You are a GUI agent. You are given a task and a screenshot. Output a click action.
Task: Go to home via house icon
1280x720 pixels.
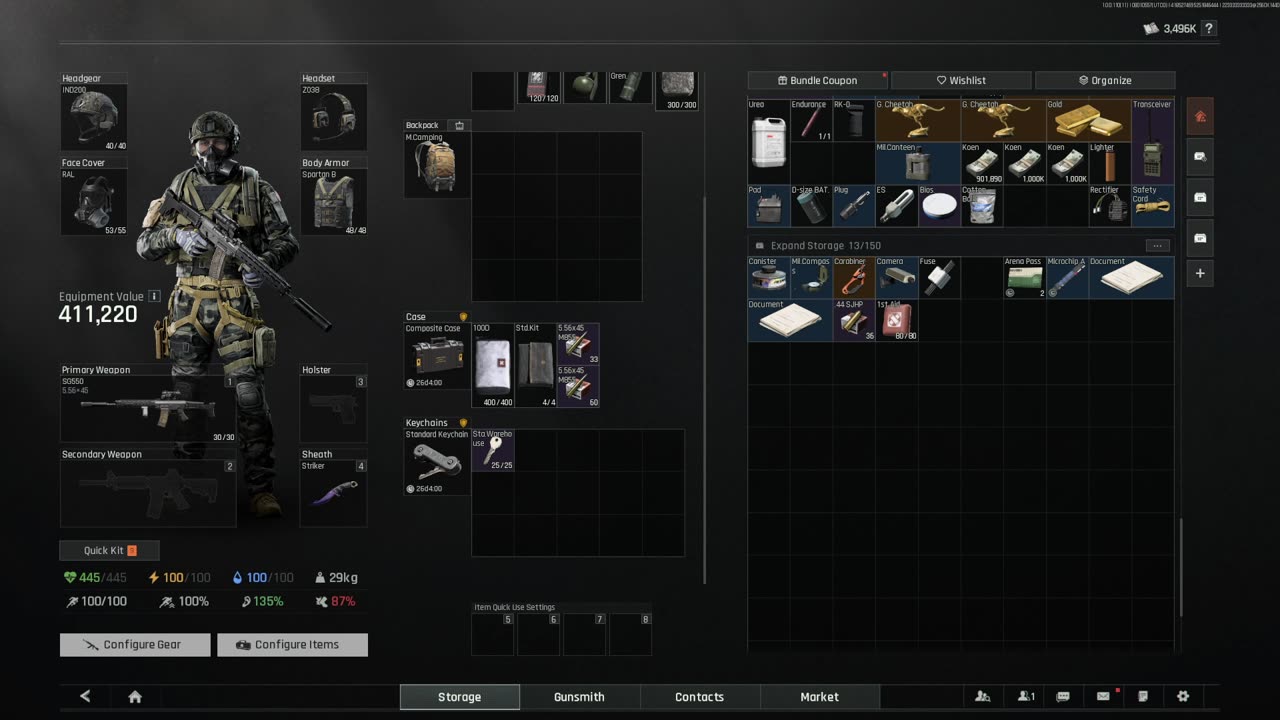coord(135,697)
